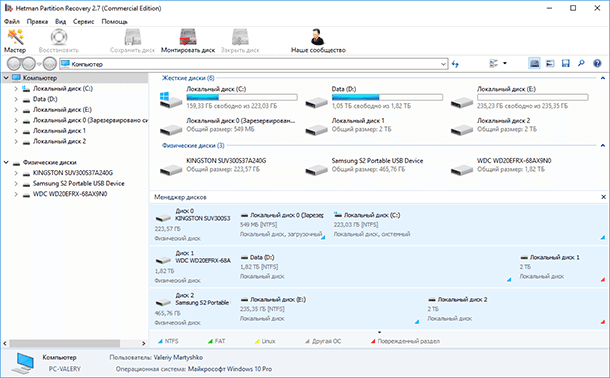Select Локальный диск 0 reserved tree item
Image resolution: width=610 pixels, height=378 pixels.
90,120
